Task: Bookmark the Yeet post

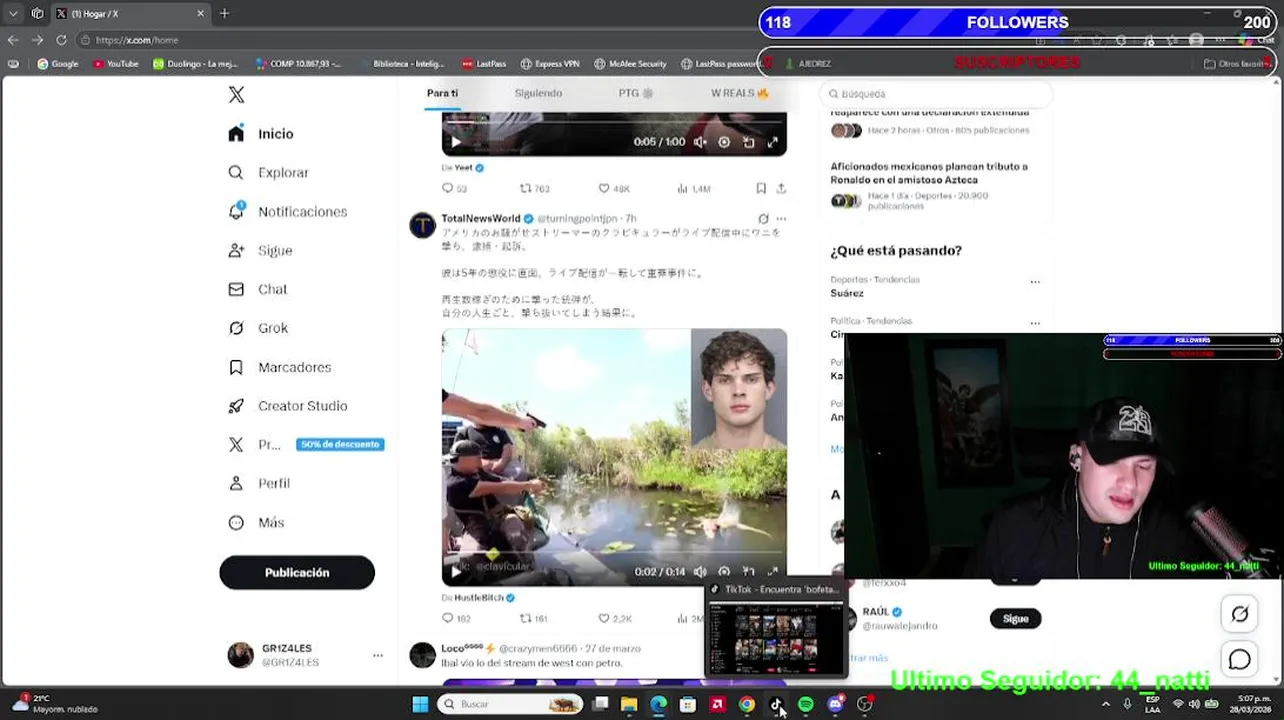Action: 761,188
